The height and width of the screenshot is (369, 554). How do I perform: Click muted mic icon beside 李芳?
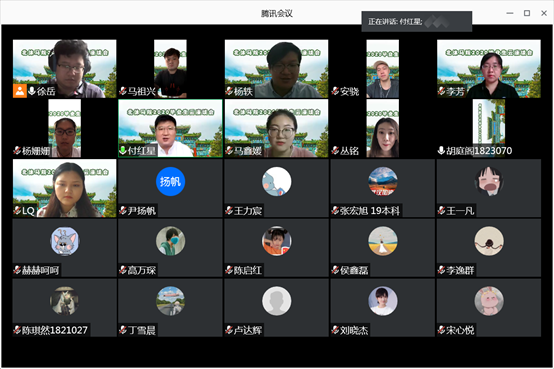click(x=442, y=91)
